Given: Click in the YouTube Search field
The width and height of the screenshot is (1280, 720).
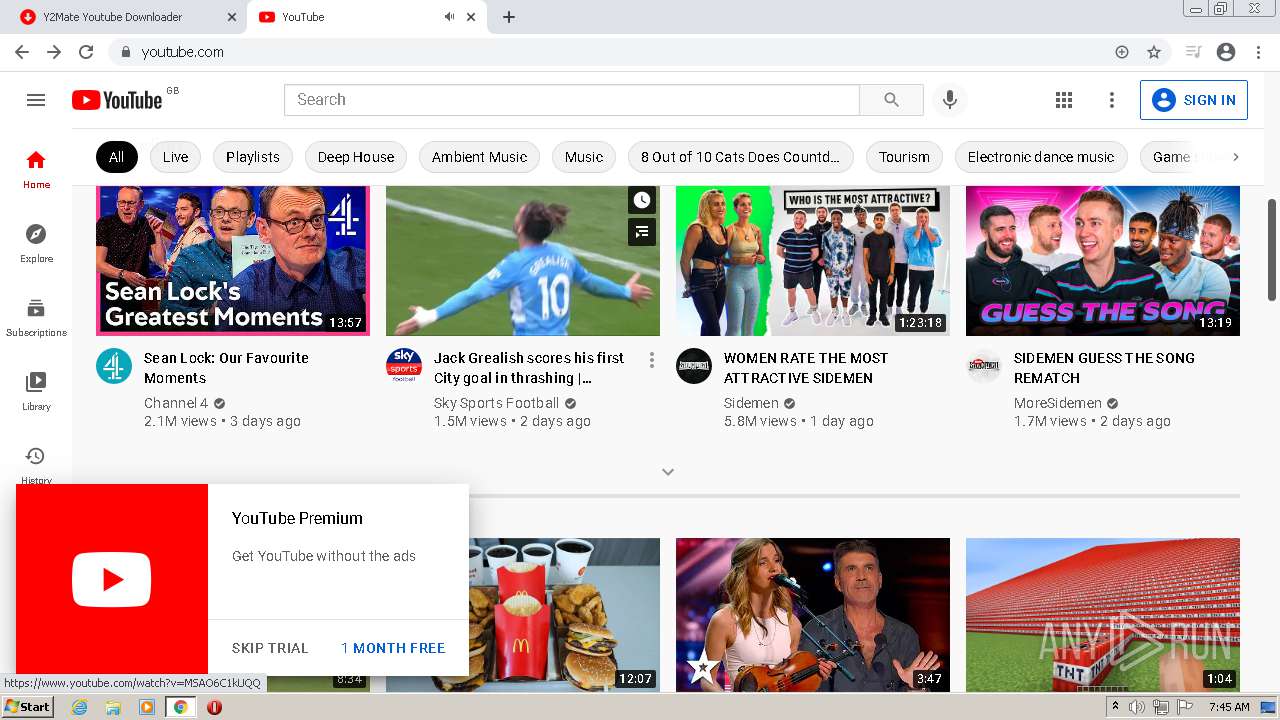Looking at the screenshot, I should pos(572,100).
